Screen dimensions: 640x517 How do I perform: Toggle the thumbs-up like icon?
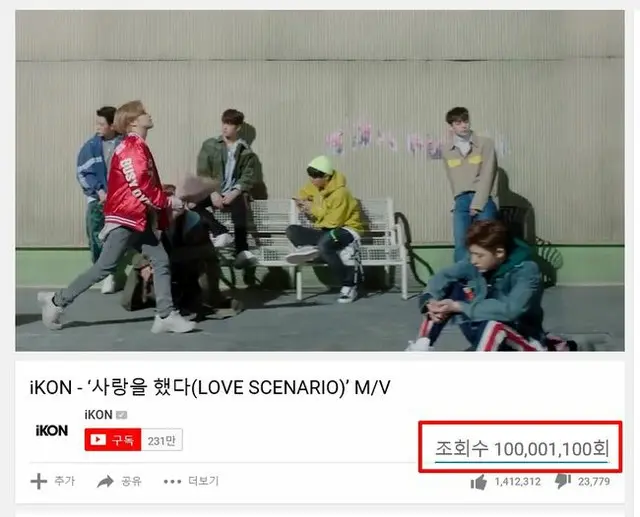tap(479, 482)
